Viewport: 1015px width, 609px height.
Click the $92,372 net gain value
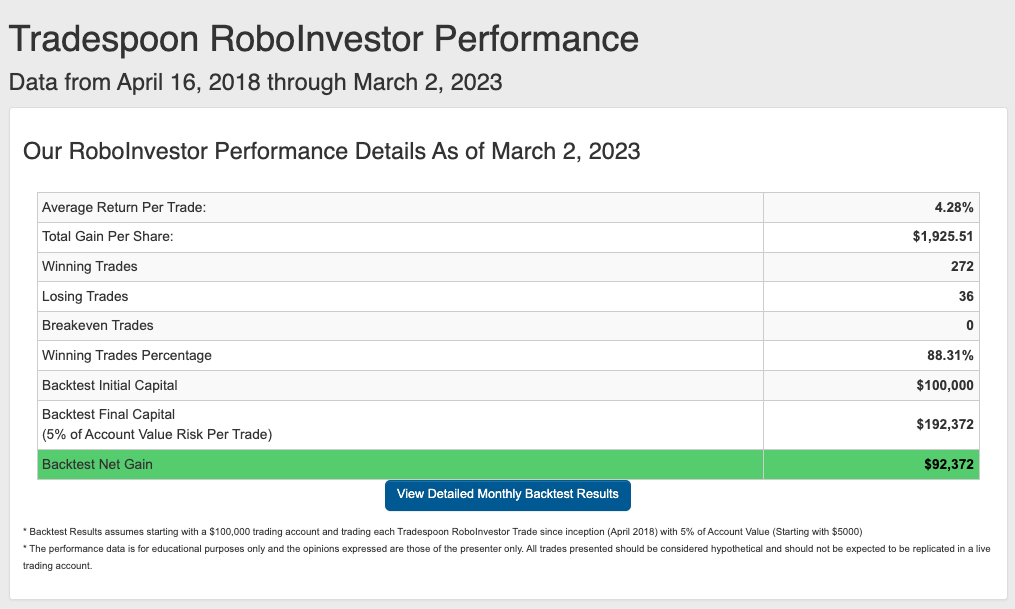(948, 465)
